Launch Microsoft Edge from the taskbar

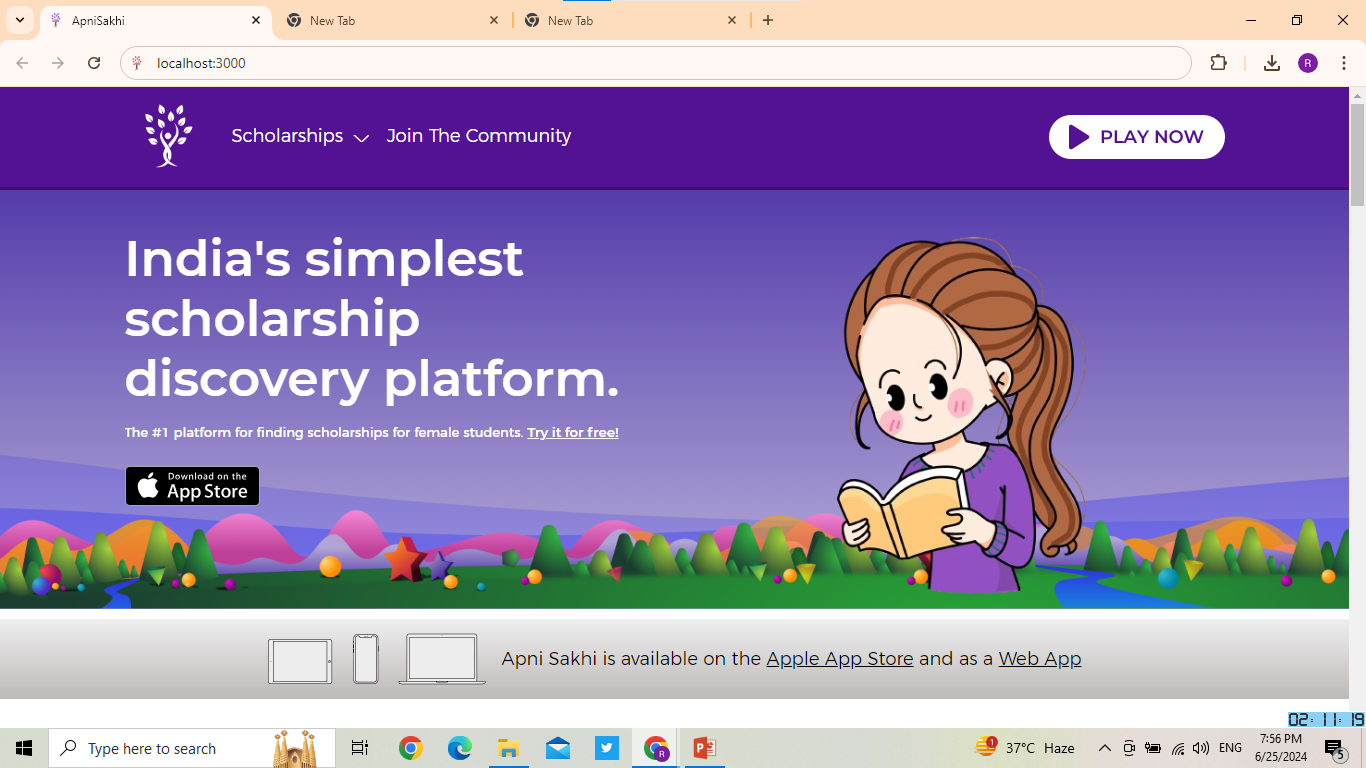(459, 748)
